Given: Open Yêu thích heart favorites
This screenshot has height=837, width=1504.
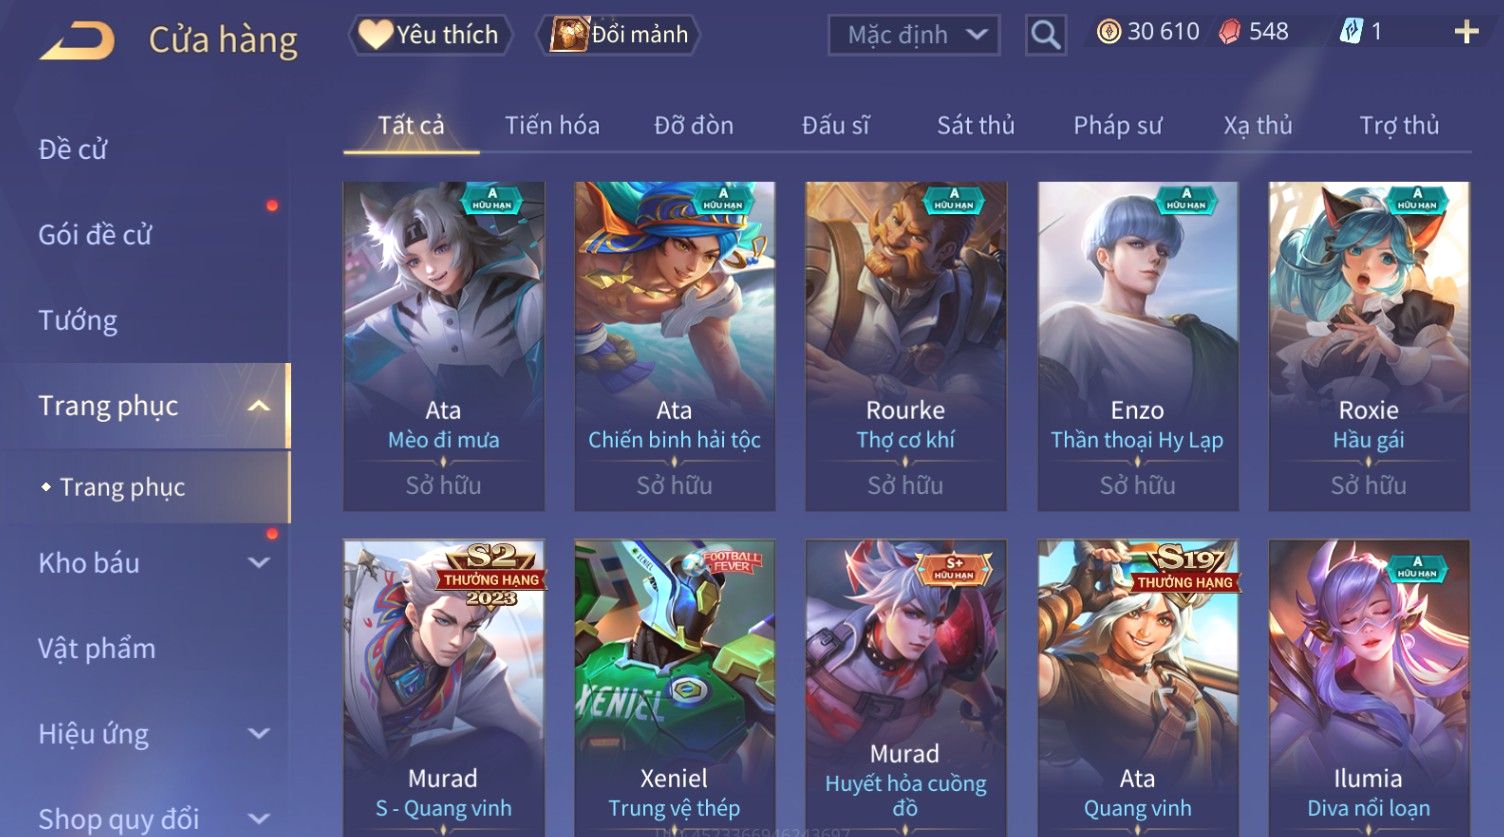Looking at the screenshot, I should (x=430, y=35).
